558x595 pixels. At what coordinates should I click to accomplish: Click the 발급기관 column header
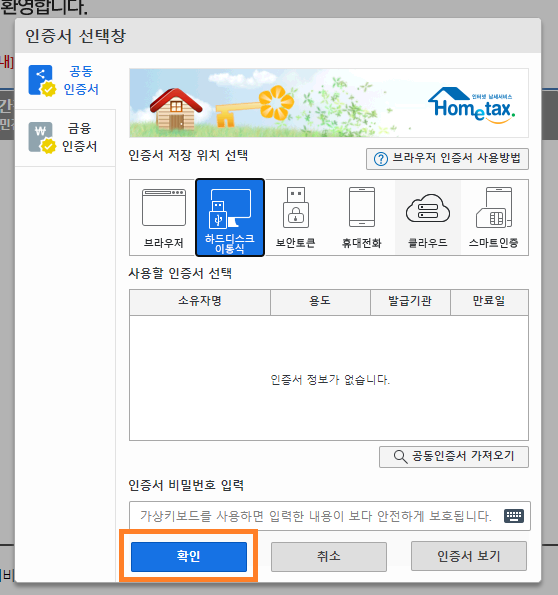click(410, 302)
